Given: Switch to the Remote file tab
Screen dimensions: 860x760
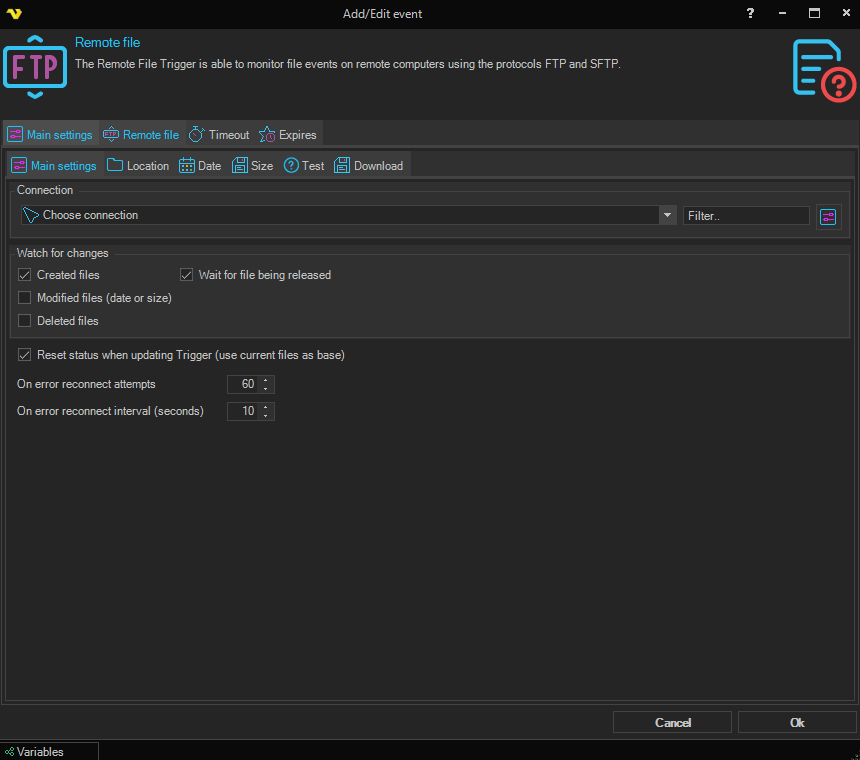Looking at the screenshot, I should (x=141, y=135).
